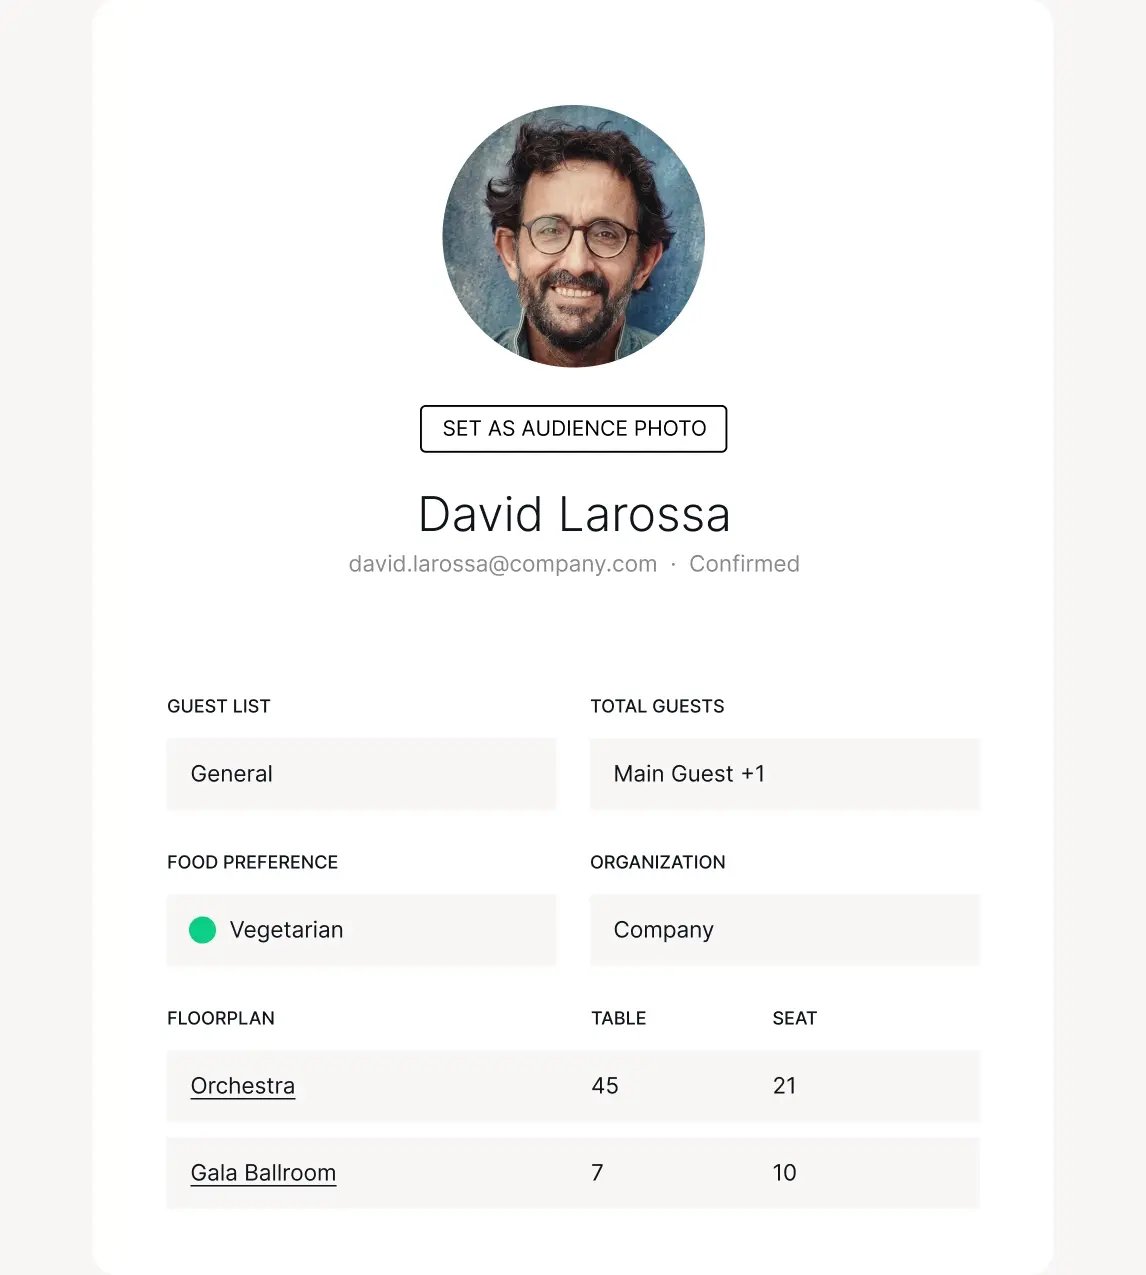Click seat number 21 in Orchestra row

[785, 1086]
